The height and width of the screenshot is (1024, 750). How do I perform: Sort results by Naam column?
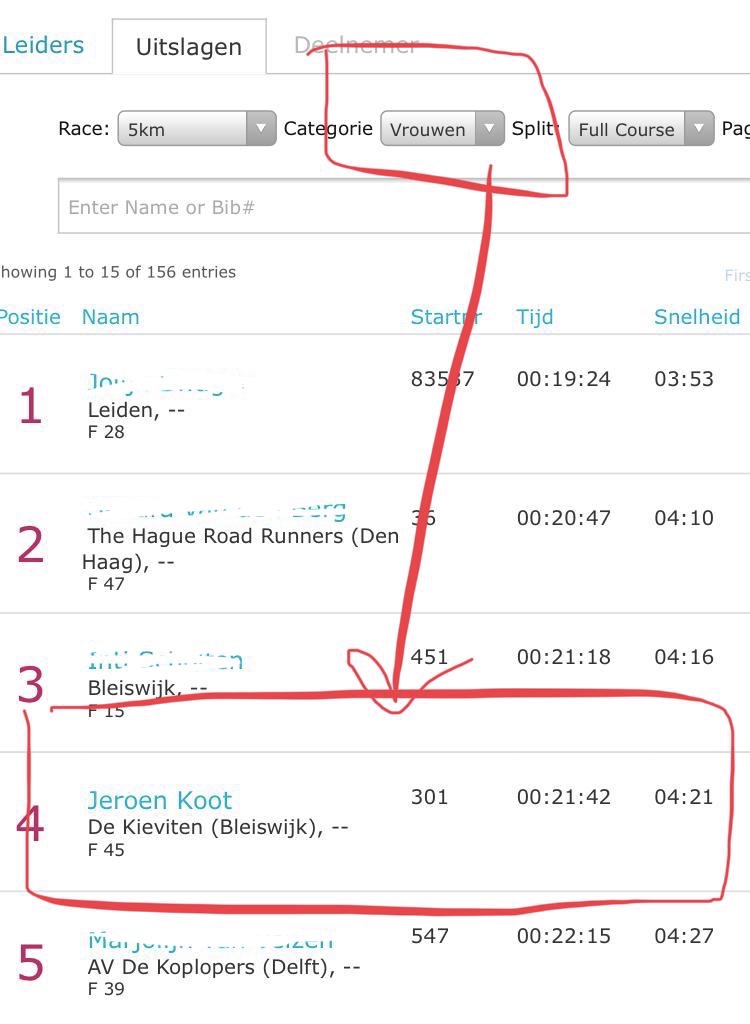(x=110, y=317)
